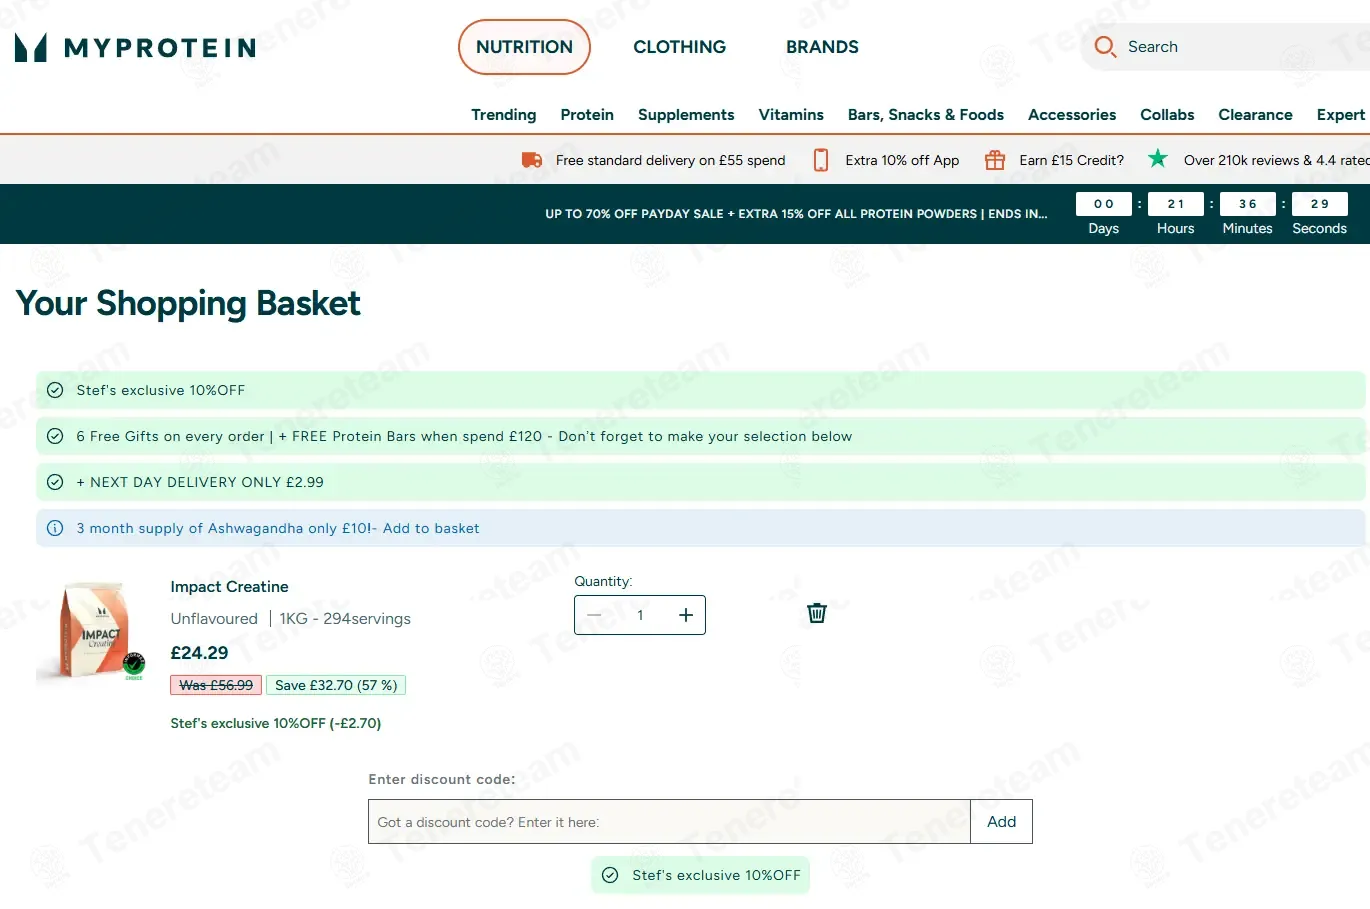Open the Protein menu
1370x909 pixels.
587,115
